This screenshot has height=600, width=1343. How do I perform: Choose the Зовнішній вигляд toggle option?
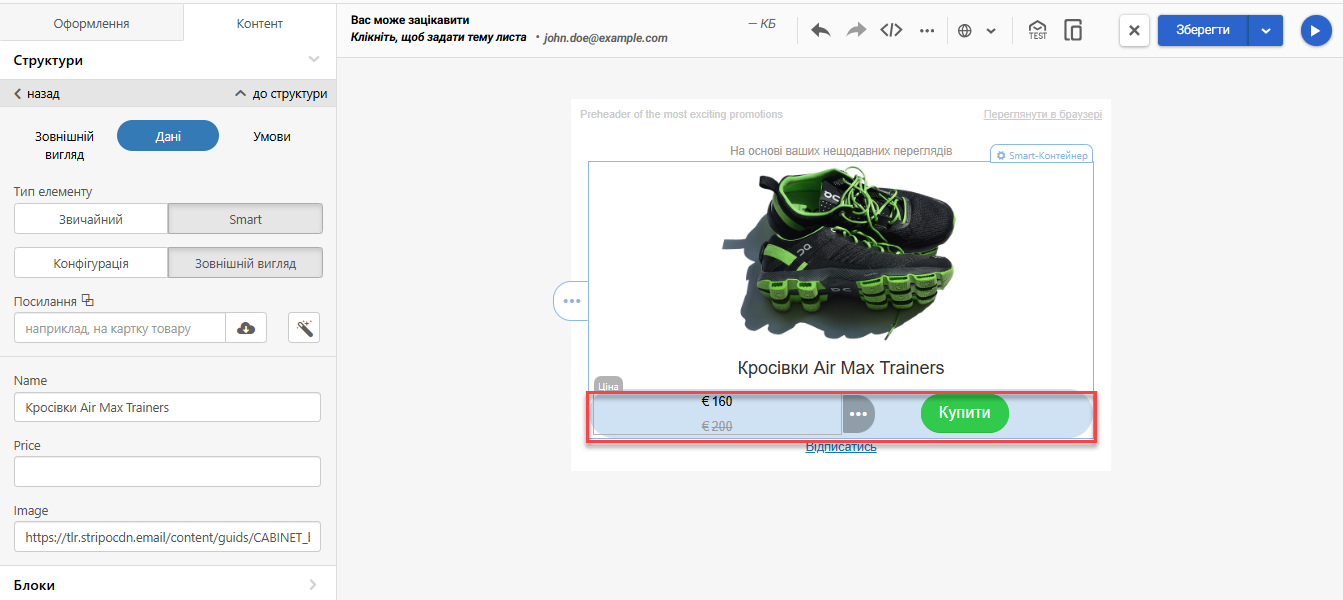click(245, 263)
